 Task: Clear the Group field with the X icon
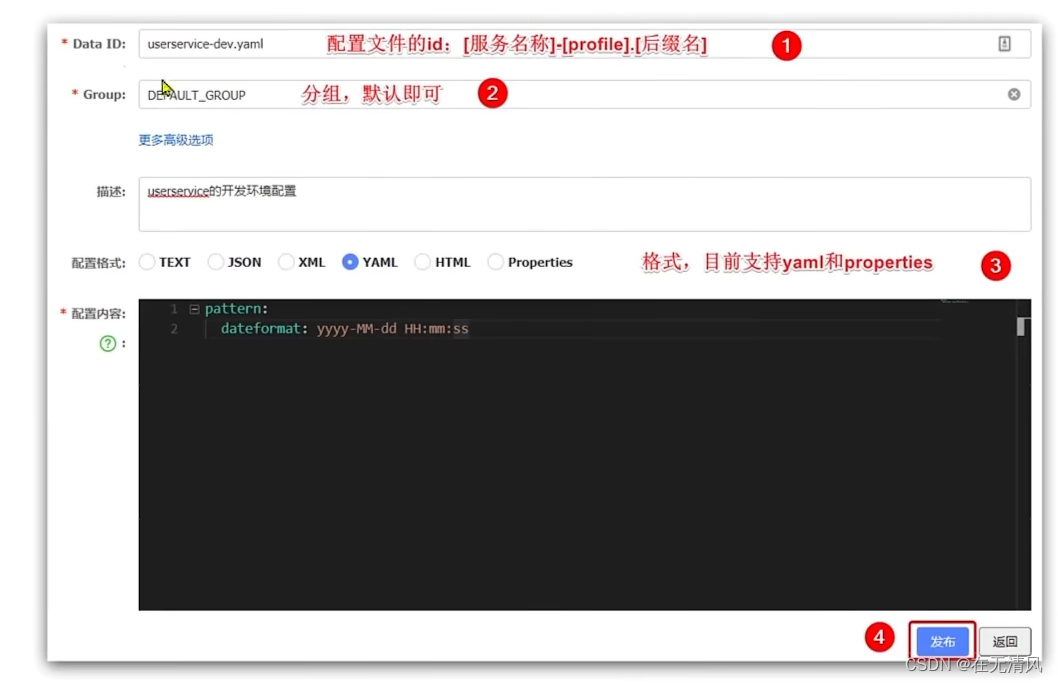(x=1013, y=94)
